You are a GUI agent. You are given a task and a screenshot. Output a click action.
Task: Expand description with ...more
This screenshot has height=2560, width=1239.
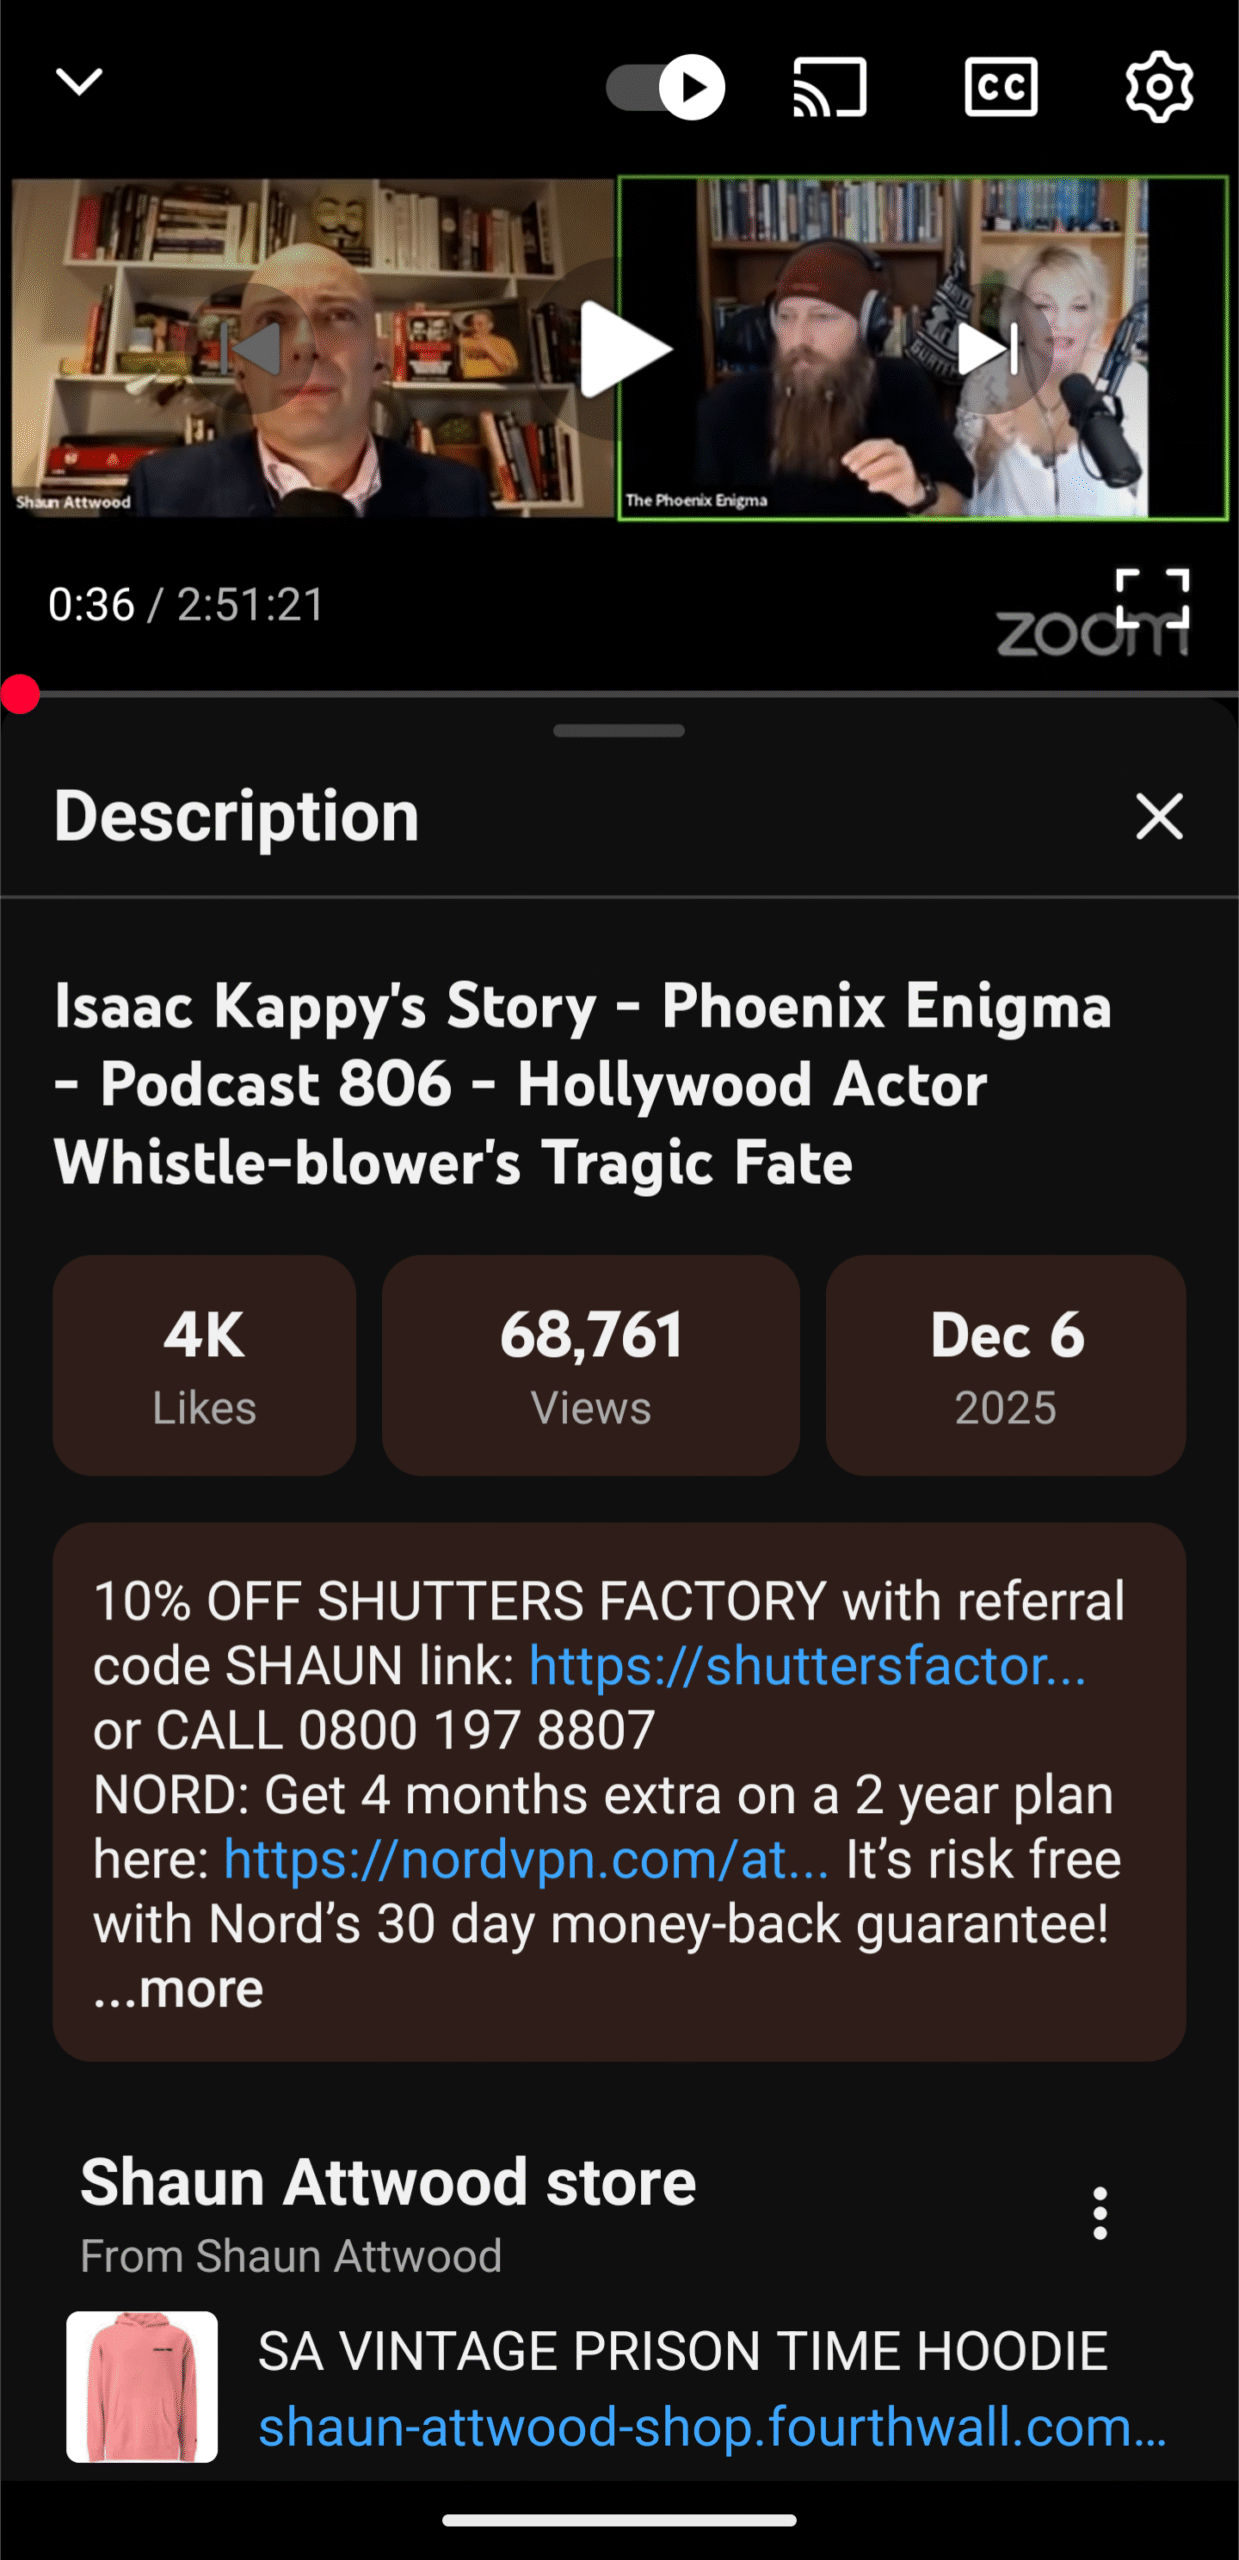180,1989
